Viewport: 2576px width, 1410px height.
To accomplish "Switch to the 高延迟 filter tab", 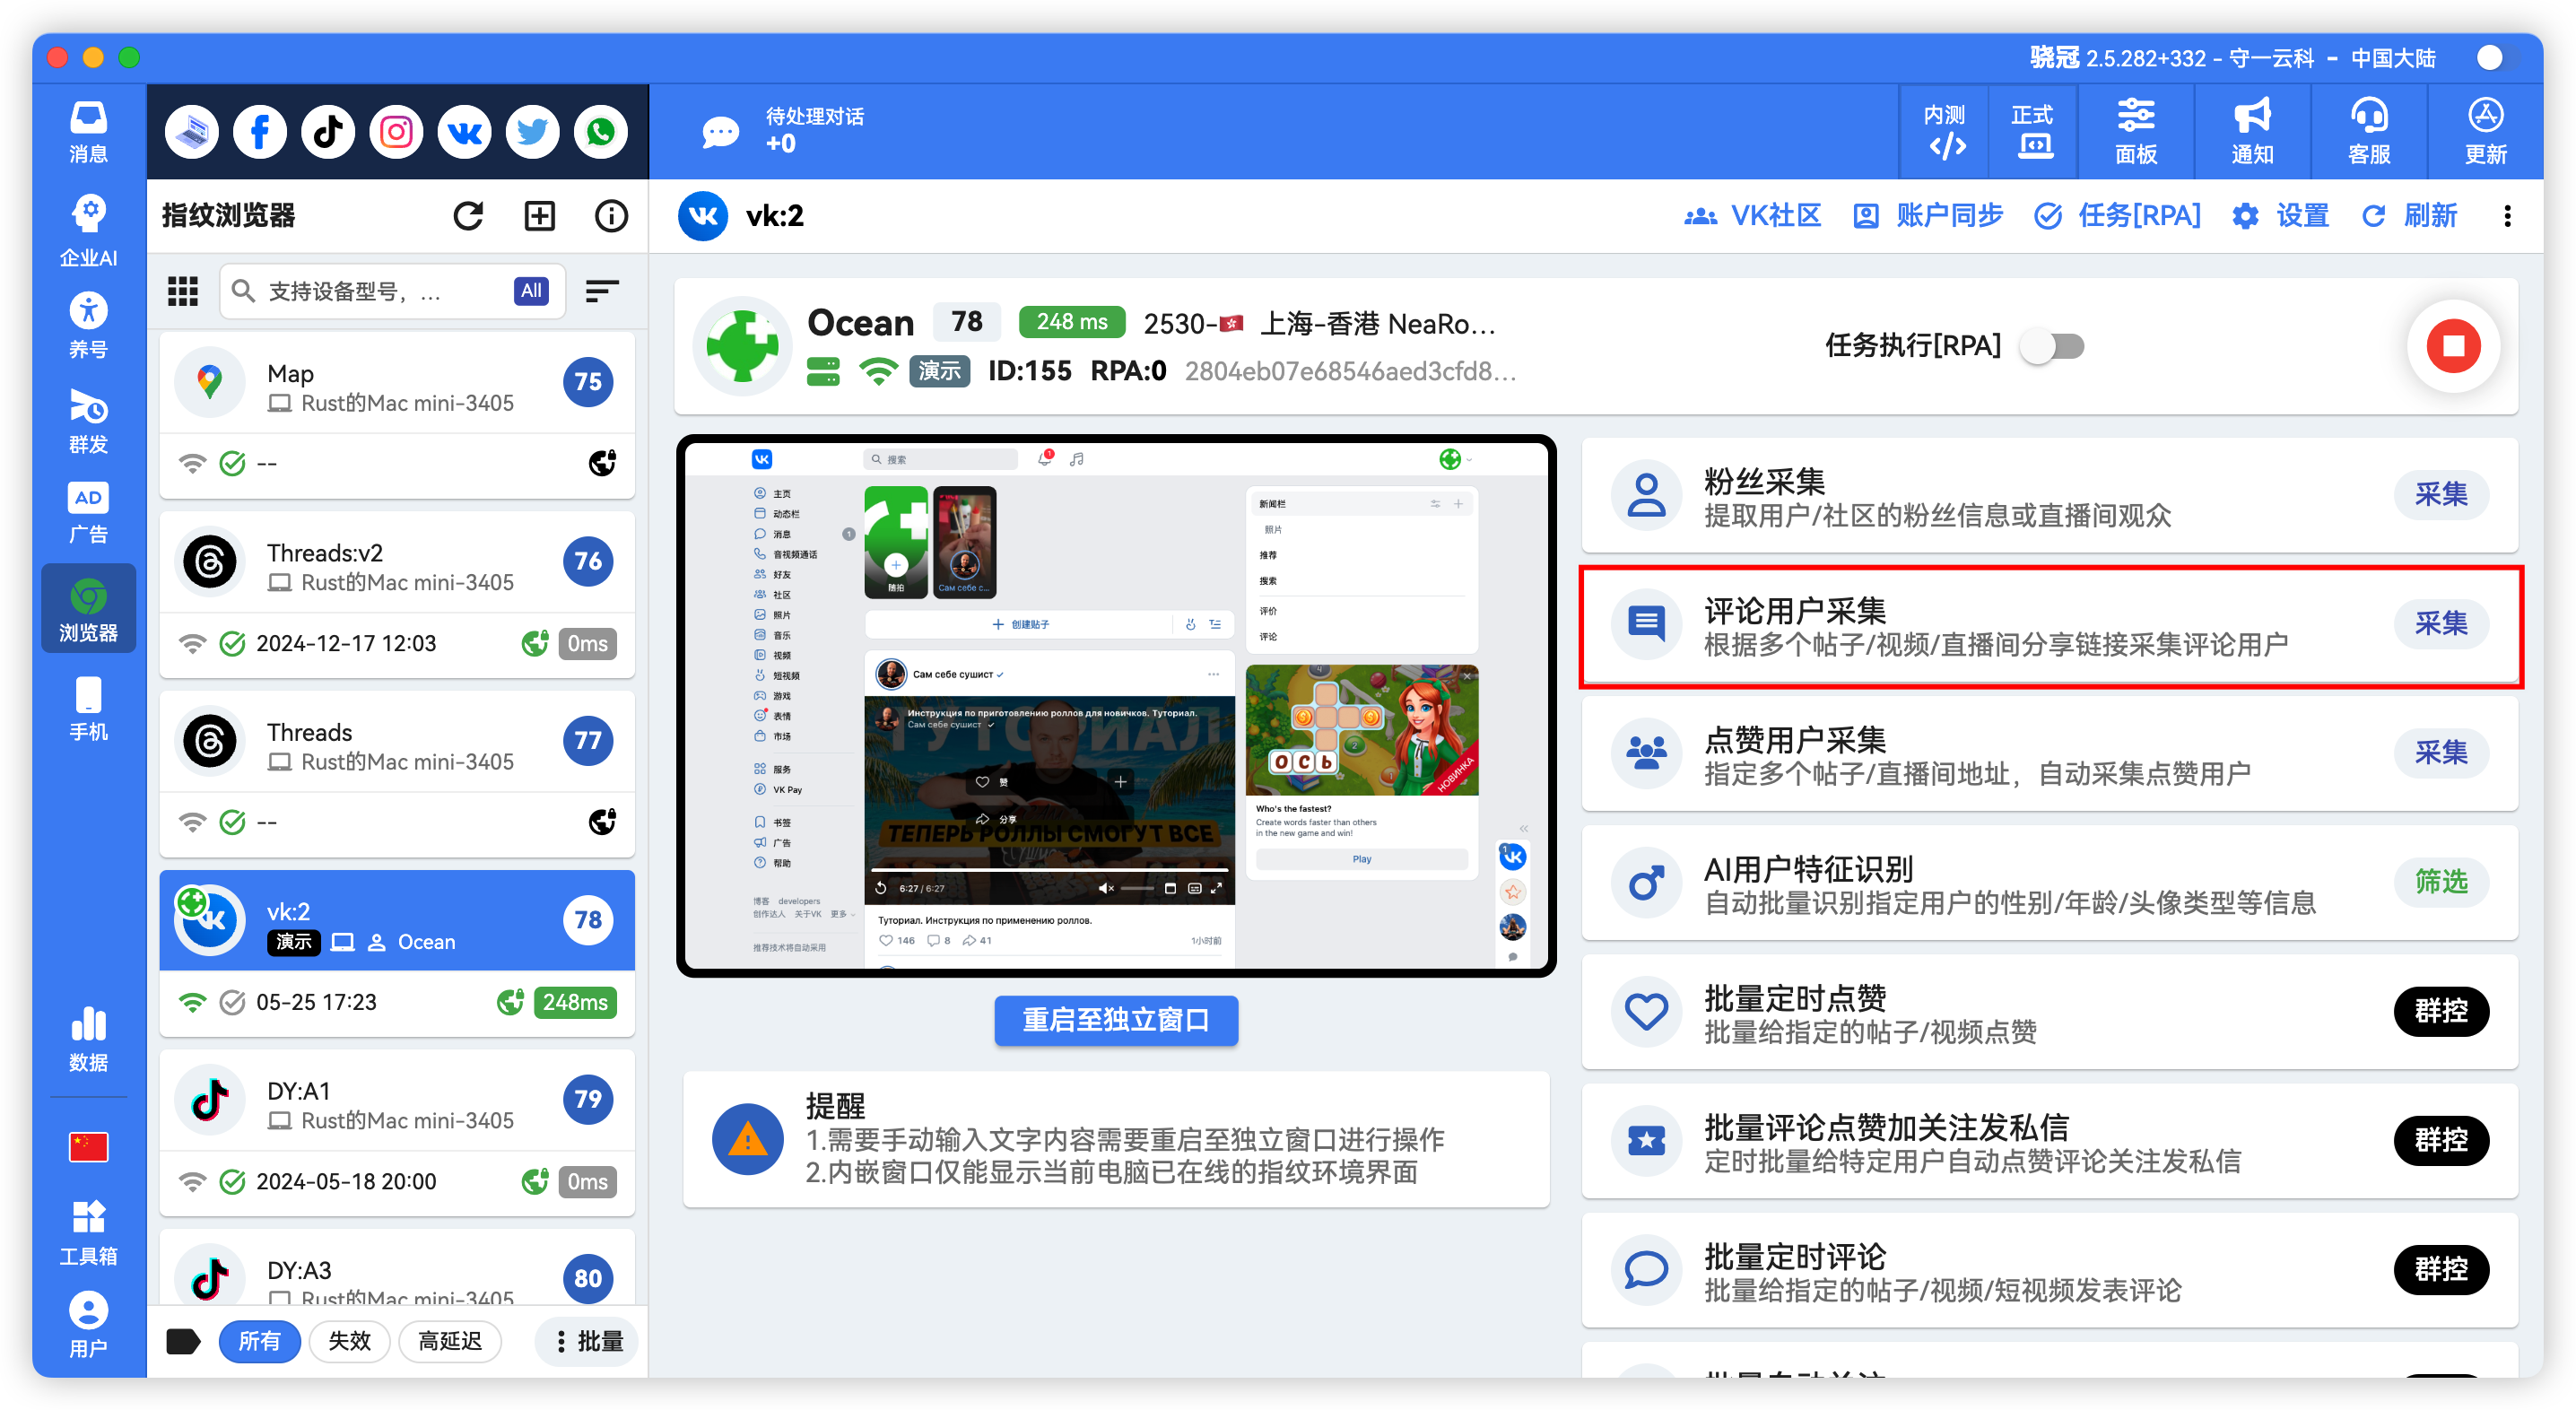I will (450, 1341).
